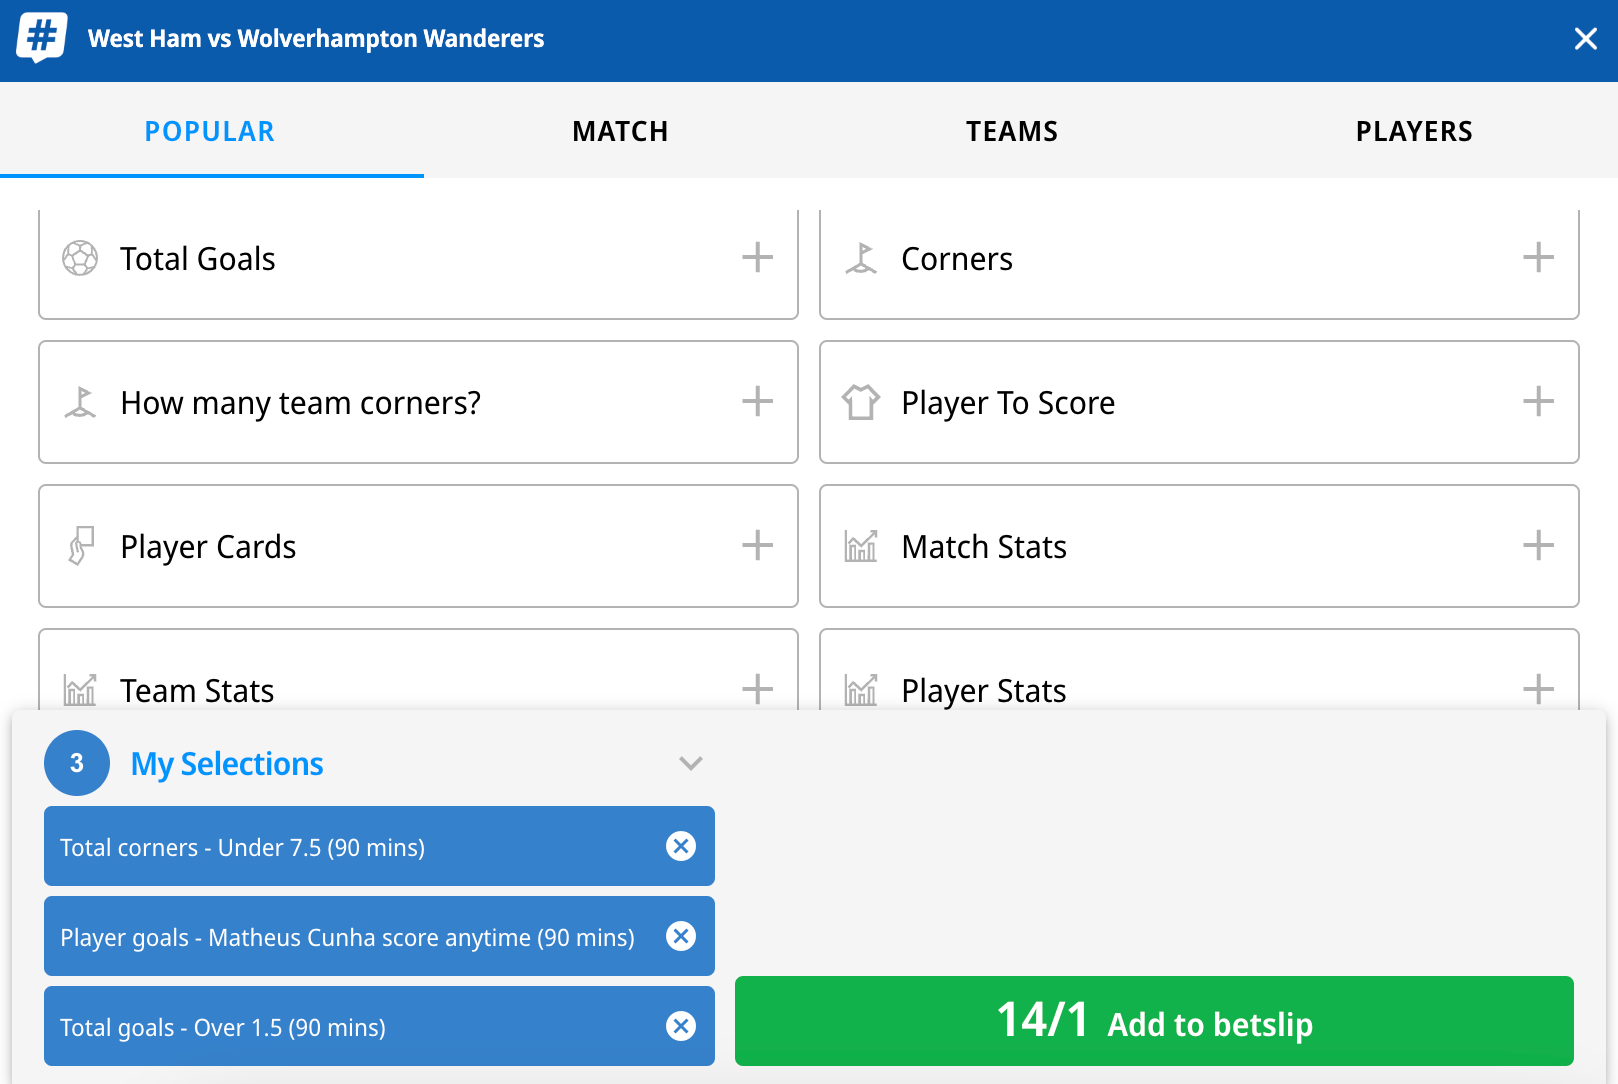
Task: Remove the Matheus Cunha score anytime selection
Action: click(681, 936)
